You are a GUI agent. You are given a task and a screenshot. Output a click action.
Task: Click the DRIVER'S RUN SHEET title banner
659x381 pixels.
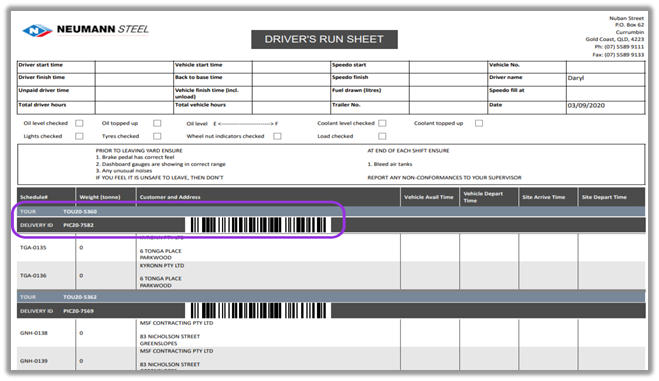pos(324,39)
